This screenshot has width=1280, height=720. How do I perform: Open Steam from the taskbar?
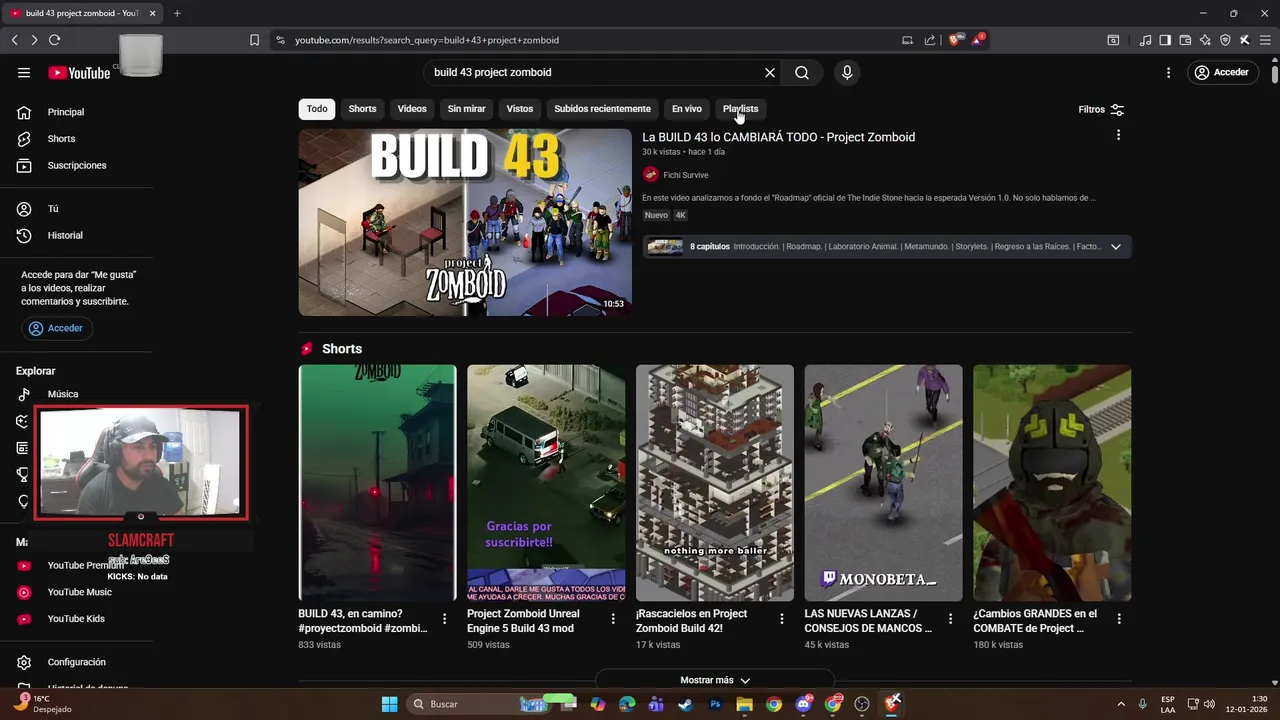click(685, 704)
